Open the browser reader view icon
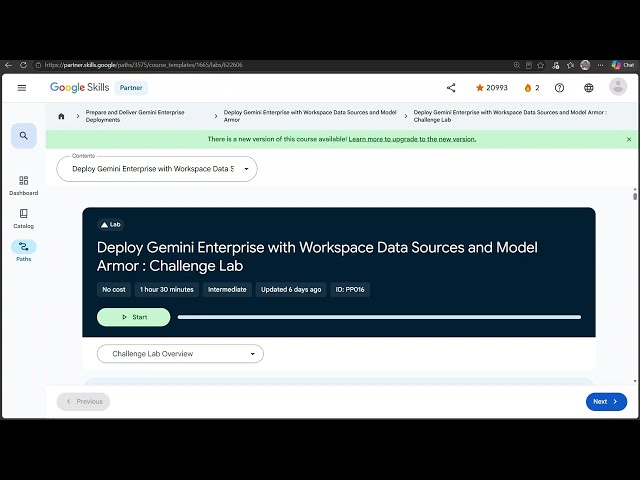Viewport: 640px width, 480px height. pyautogui.click(x=529, y=65)
